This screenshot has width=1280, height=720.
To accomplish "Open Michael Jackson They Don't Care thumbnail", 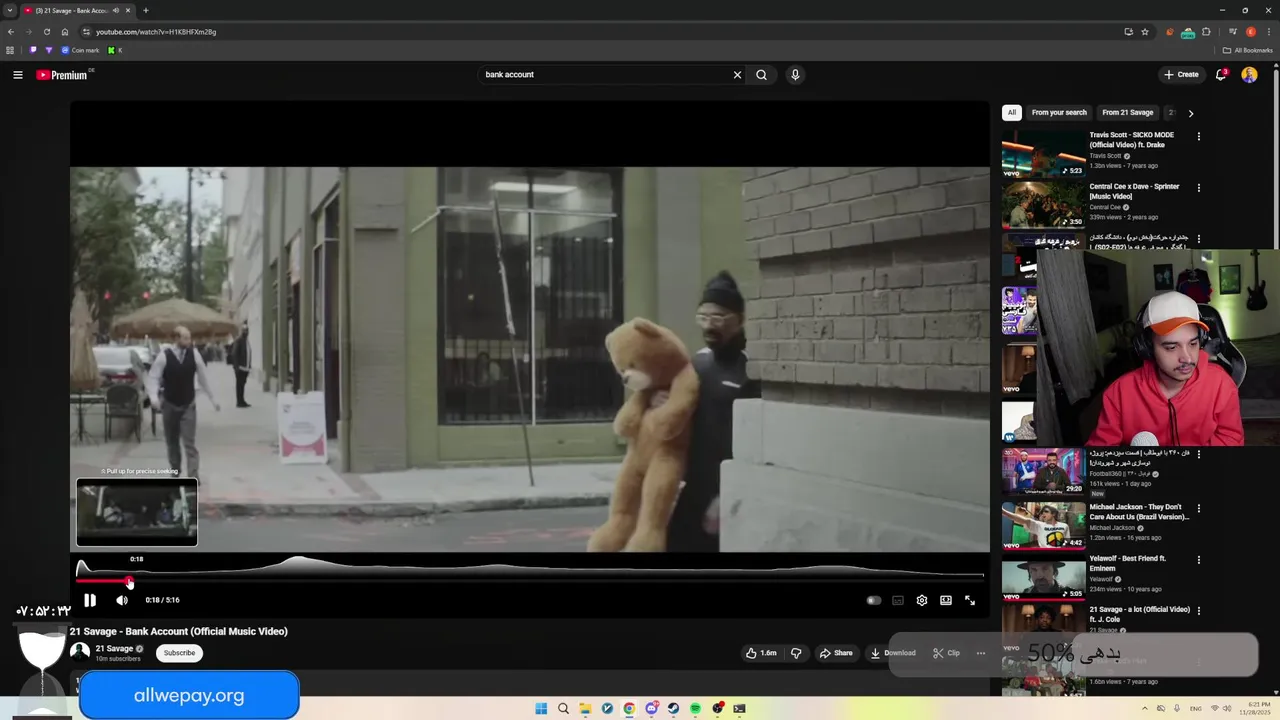I will pos(1043,525).
